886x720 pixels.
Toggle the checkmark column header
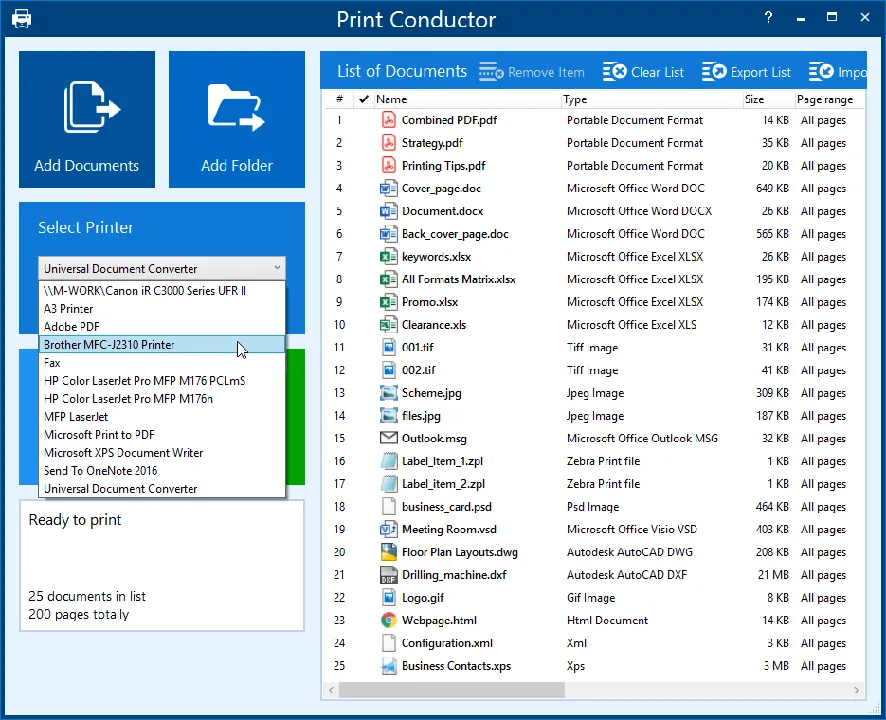click(x=364, y=99)
